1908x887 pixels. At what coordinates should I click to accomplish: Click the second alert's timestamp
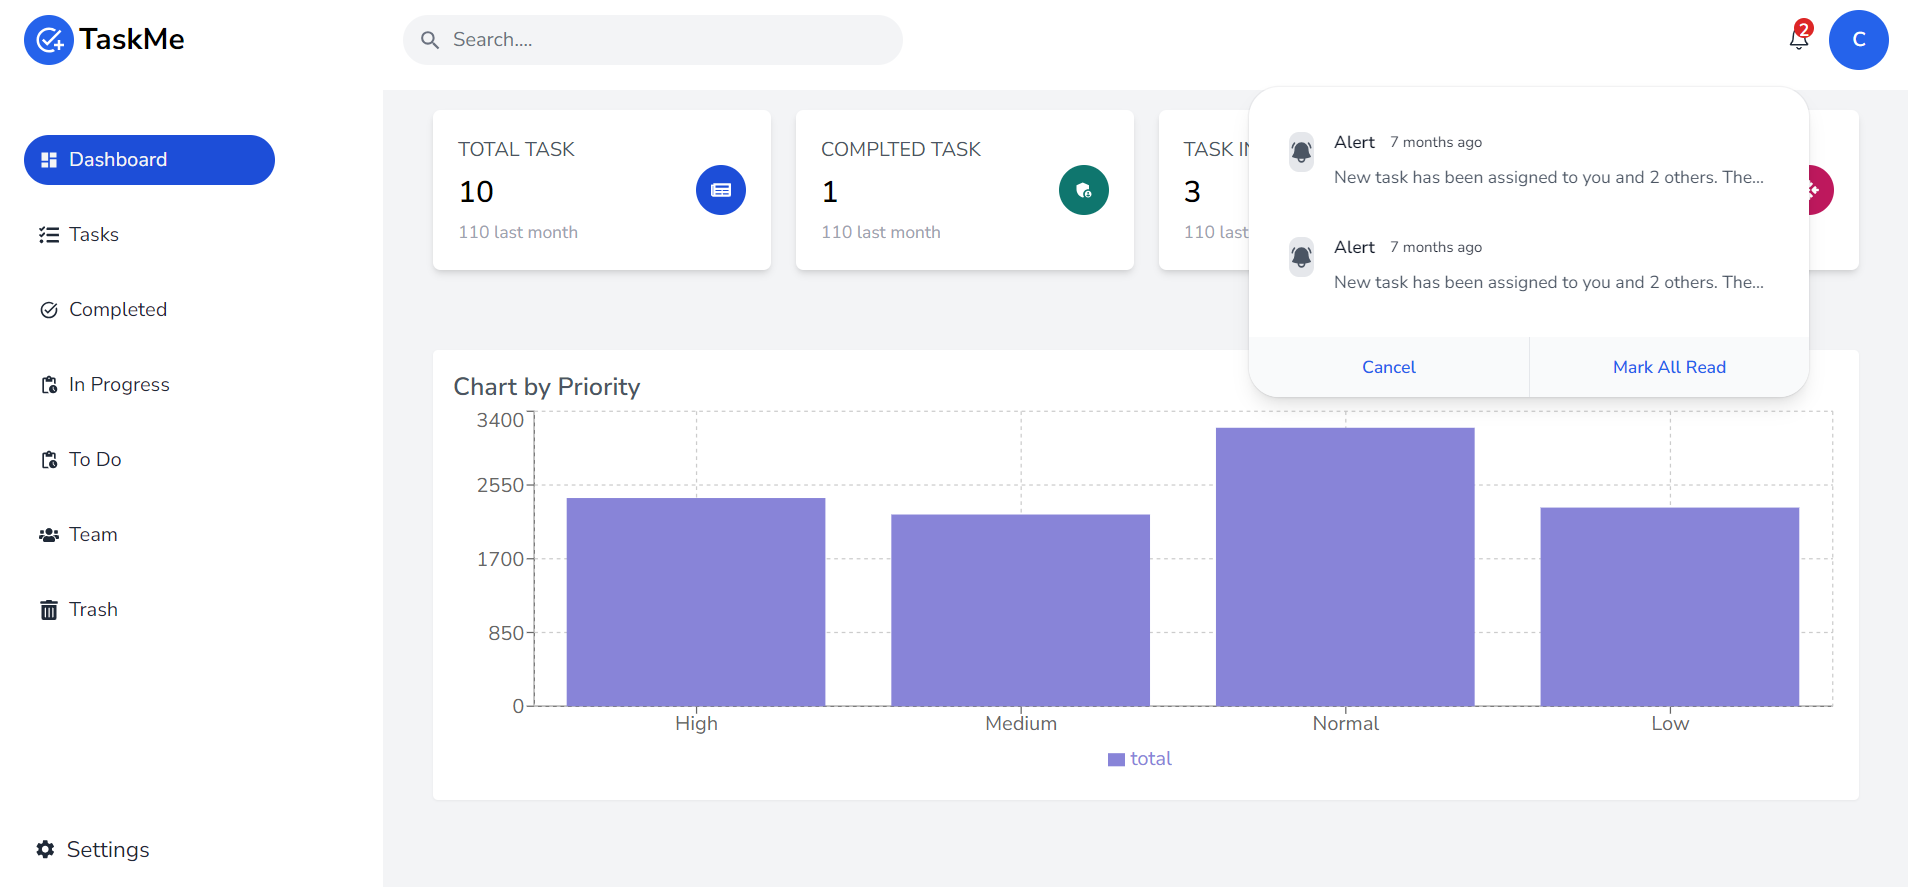point(1436,247)
